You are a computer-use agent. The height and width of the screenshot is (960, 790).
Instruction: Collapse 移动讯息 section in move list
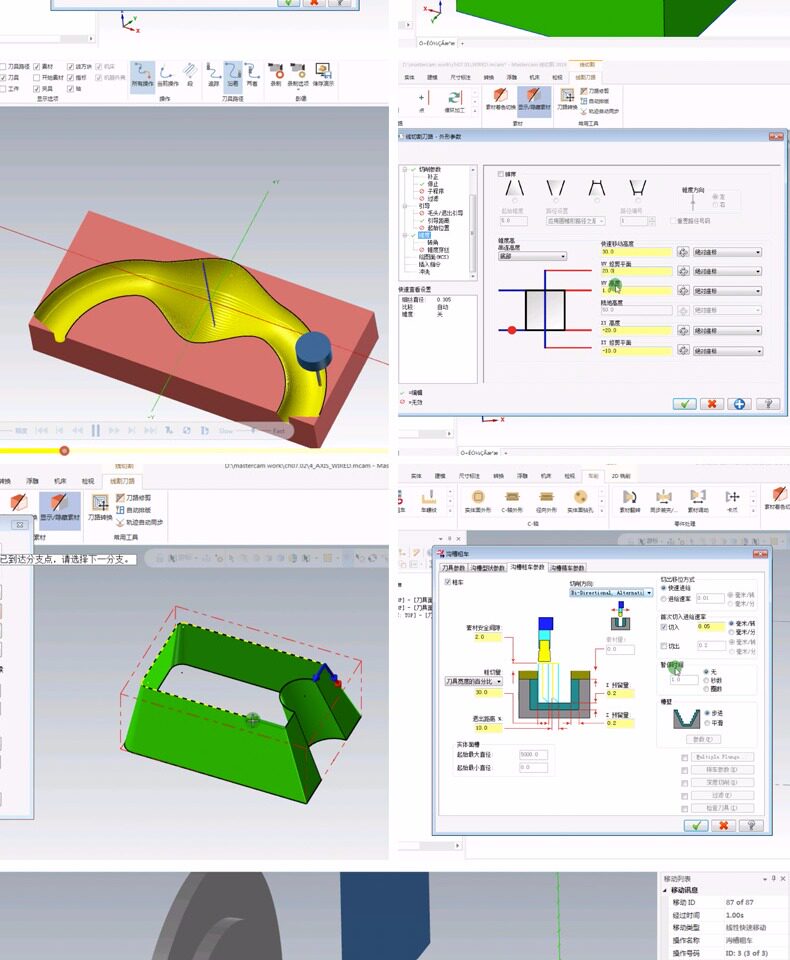click(666, 890)
